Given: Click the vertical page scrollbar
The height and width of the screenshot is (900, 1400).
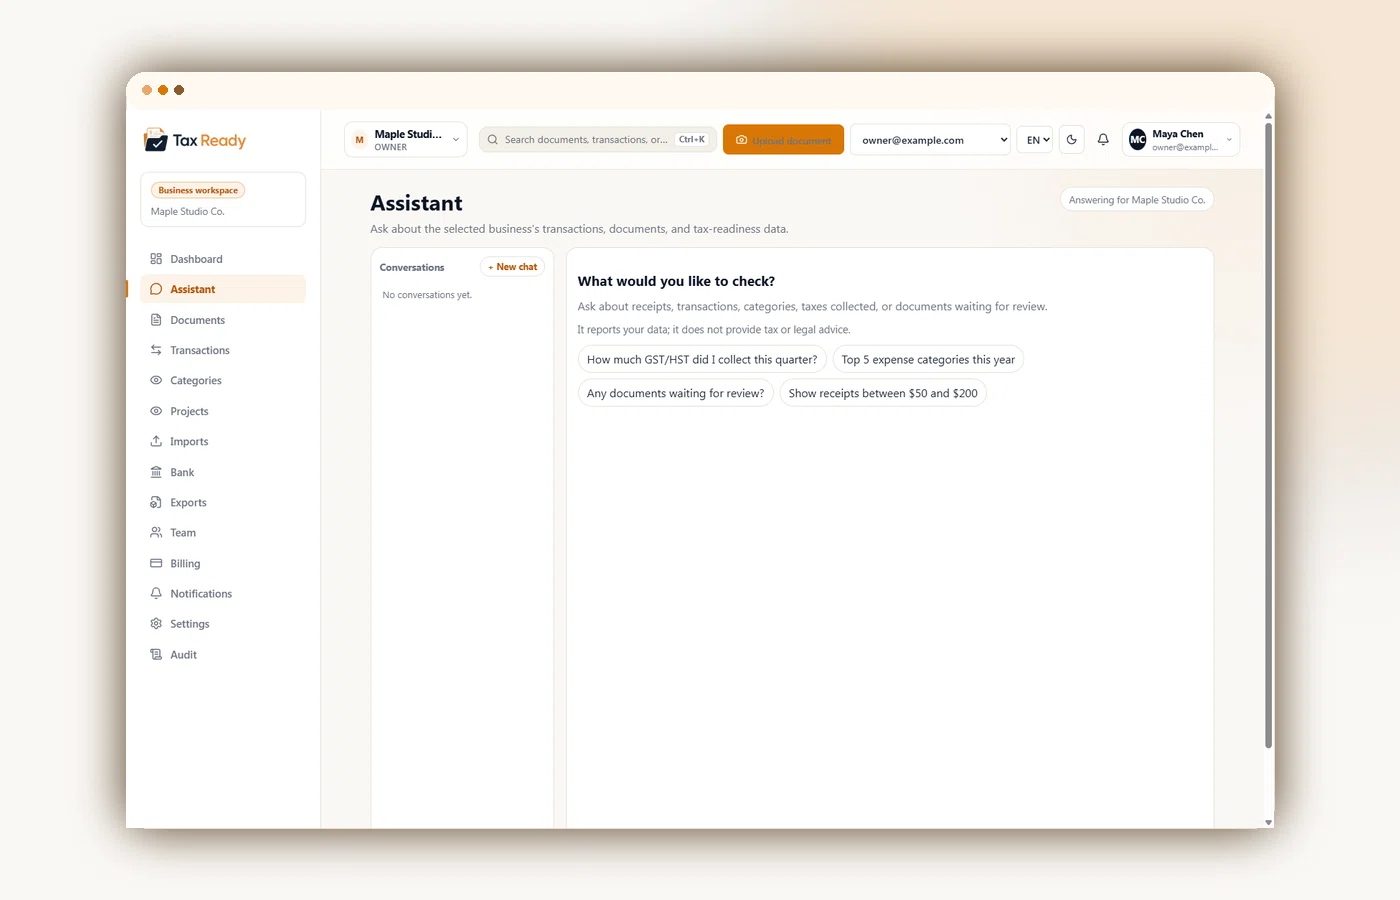Looking at the screenshot, I should 1268,435.
